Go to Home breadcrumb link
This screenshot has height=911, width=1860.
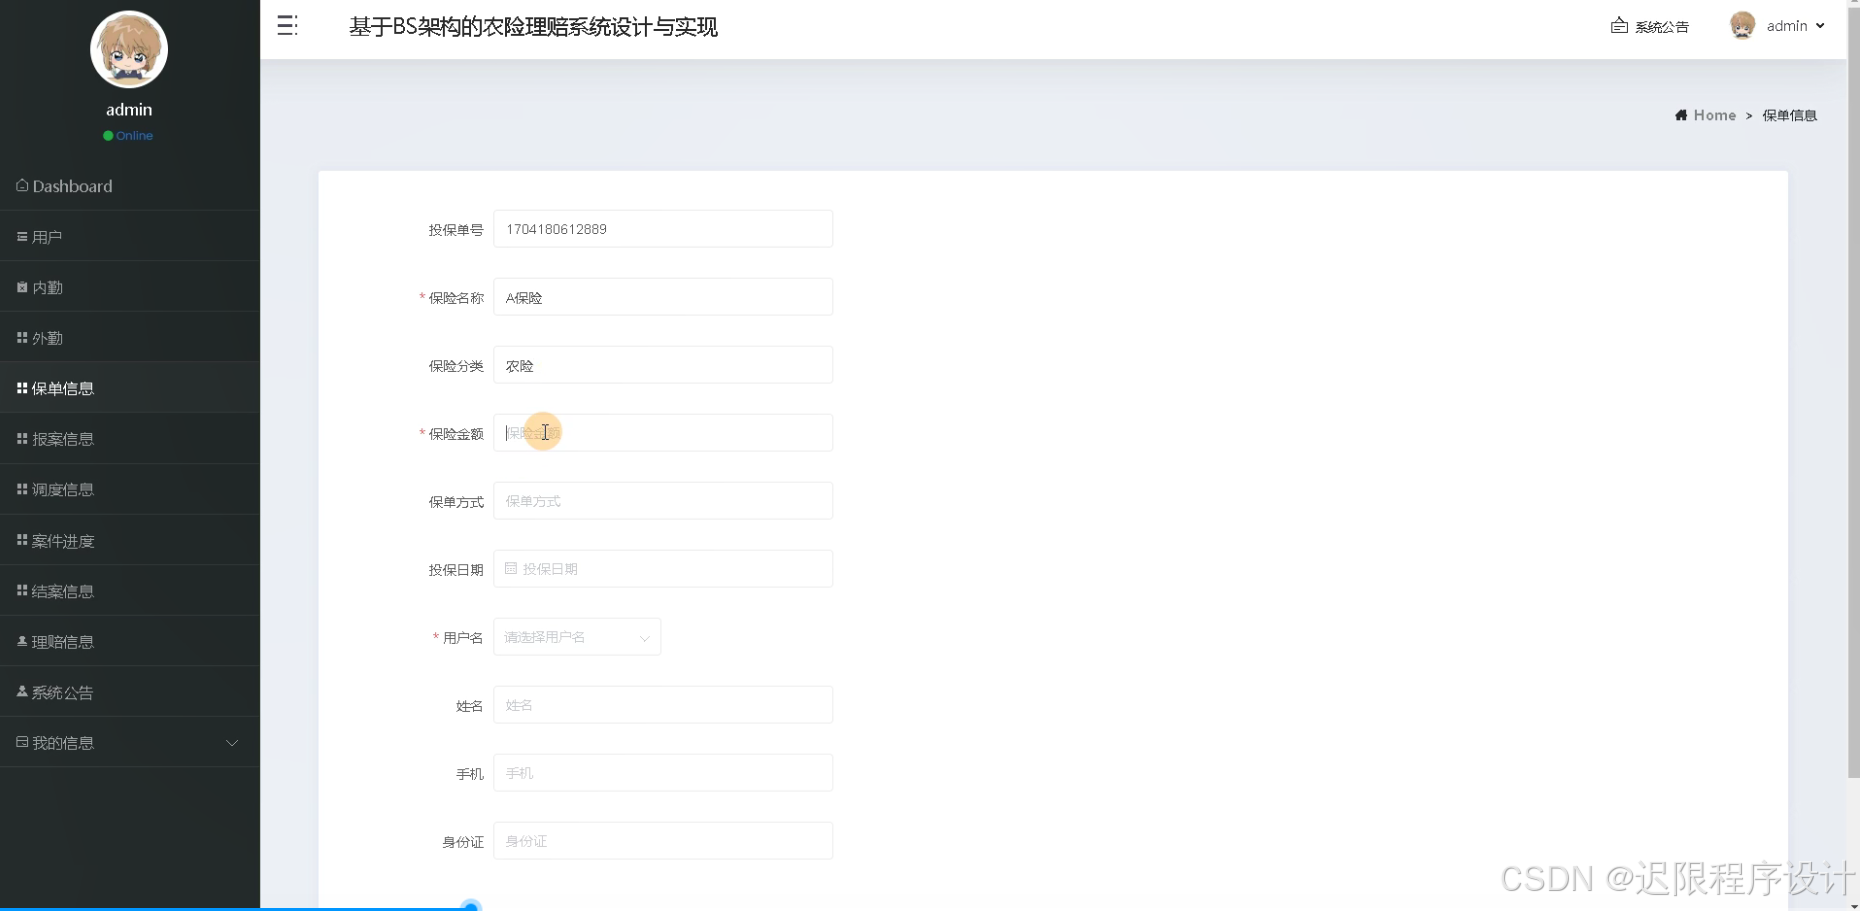[x=1714, y=115]
